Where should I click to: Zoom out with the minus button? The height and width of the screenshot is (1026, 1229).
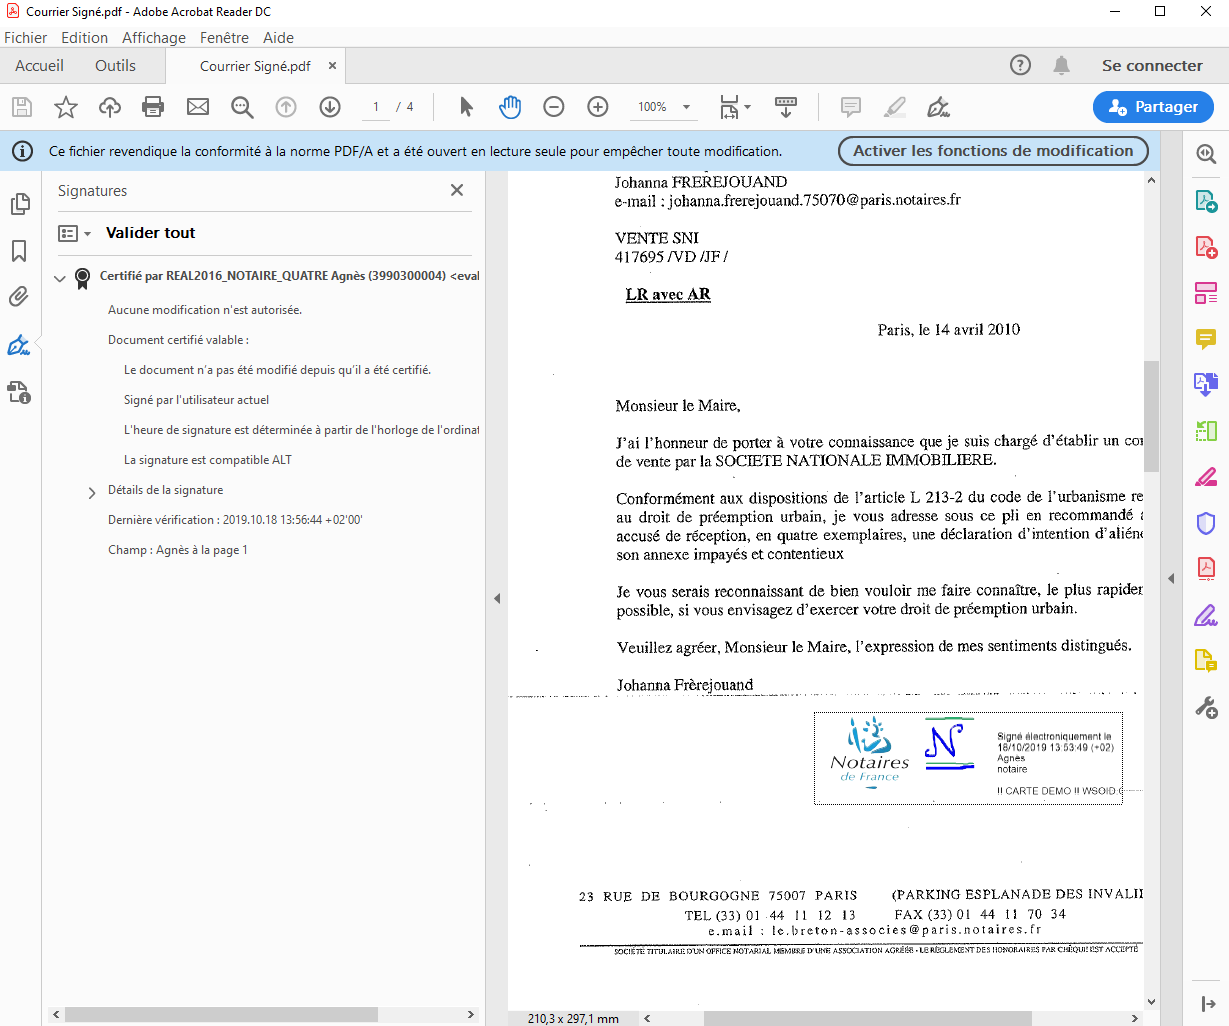click(x=554, y=107)
